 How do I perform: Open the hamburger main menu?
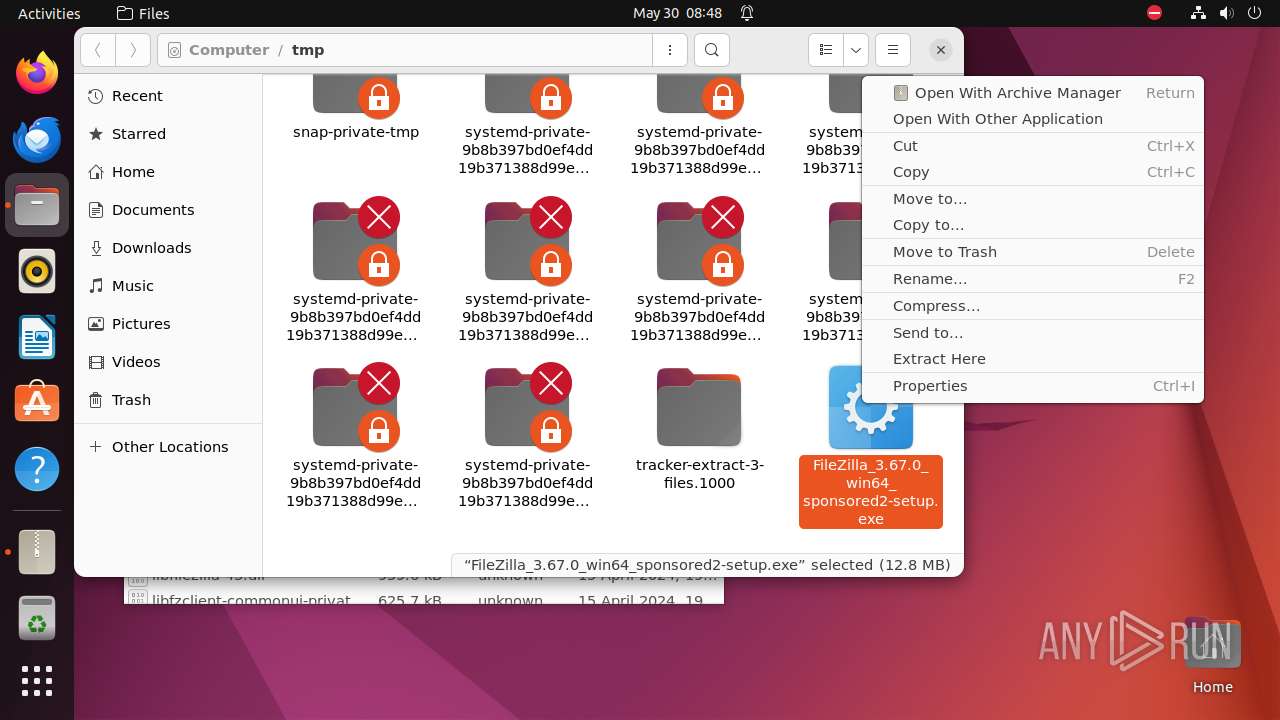click(892, 50)
